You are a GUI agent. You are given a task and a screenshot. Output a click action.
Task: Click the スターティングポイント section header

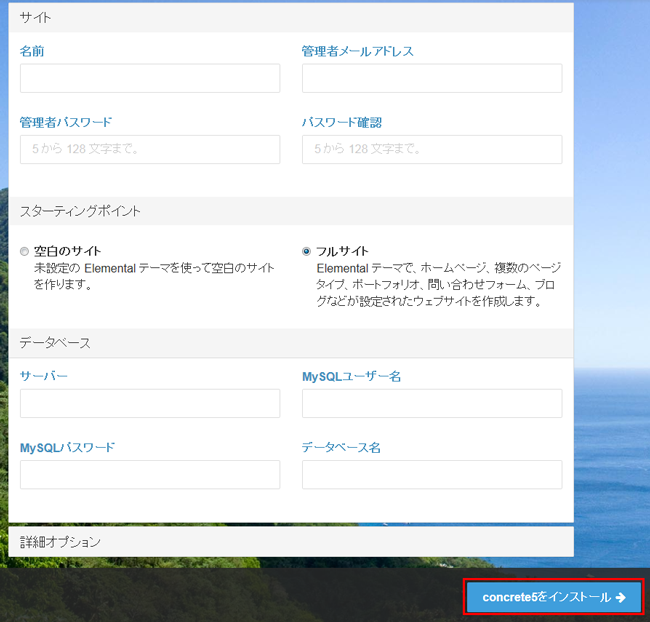[x=80, y=211]
